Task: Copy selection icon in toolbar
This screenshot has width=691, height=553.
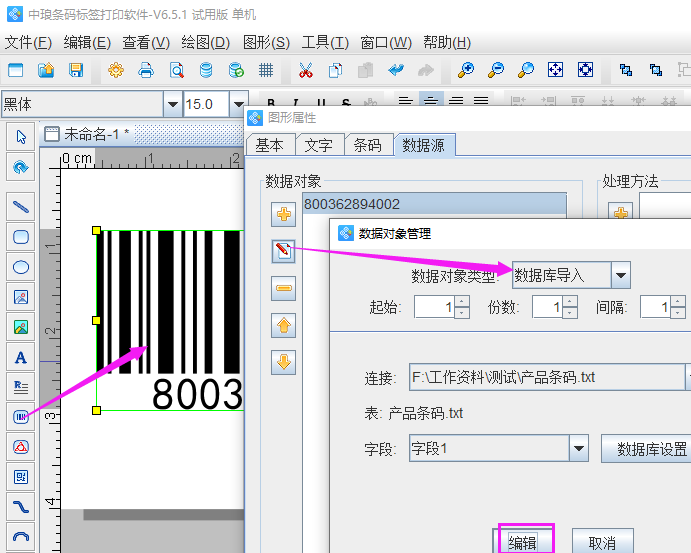Action: pyautogui.click(x=335, y=70)
